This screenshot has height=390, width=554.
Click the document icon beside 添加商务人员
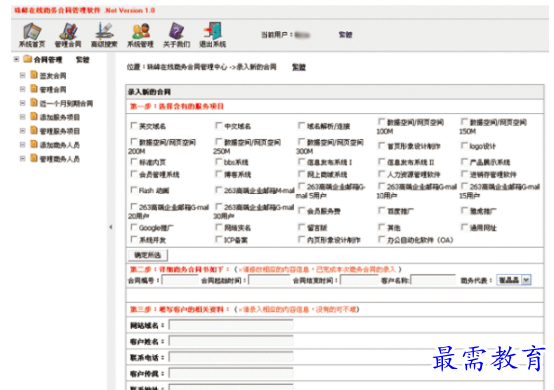click(34, 144)
